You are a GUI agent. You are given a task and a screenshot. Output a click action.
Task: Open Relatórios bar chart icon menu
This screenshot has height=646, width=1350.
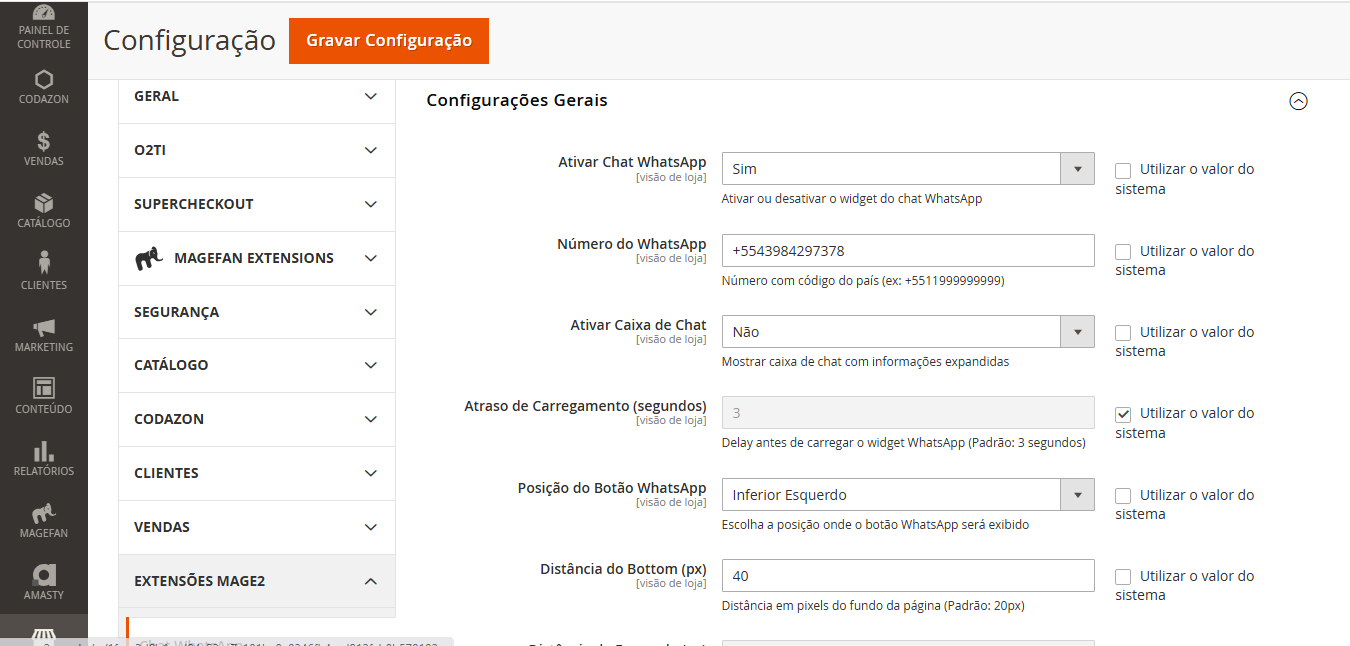click(44, 459)
